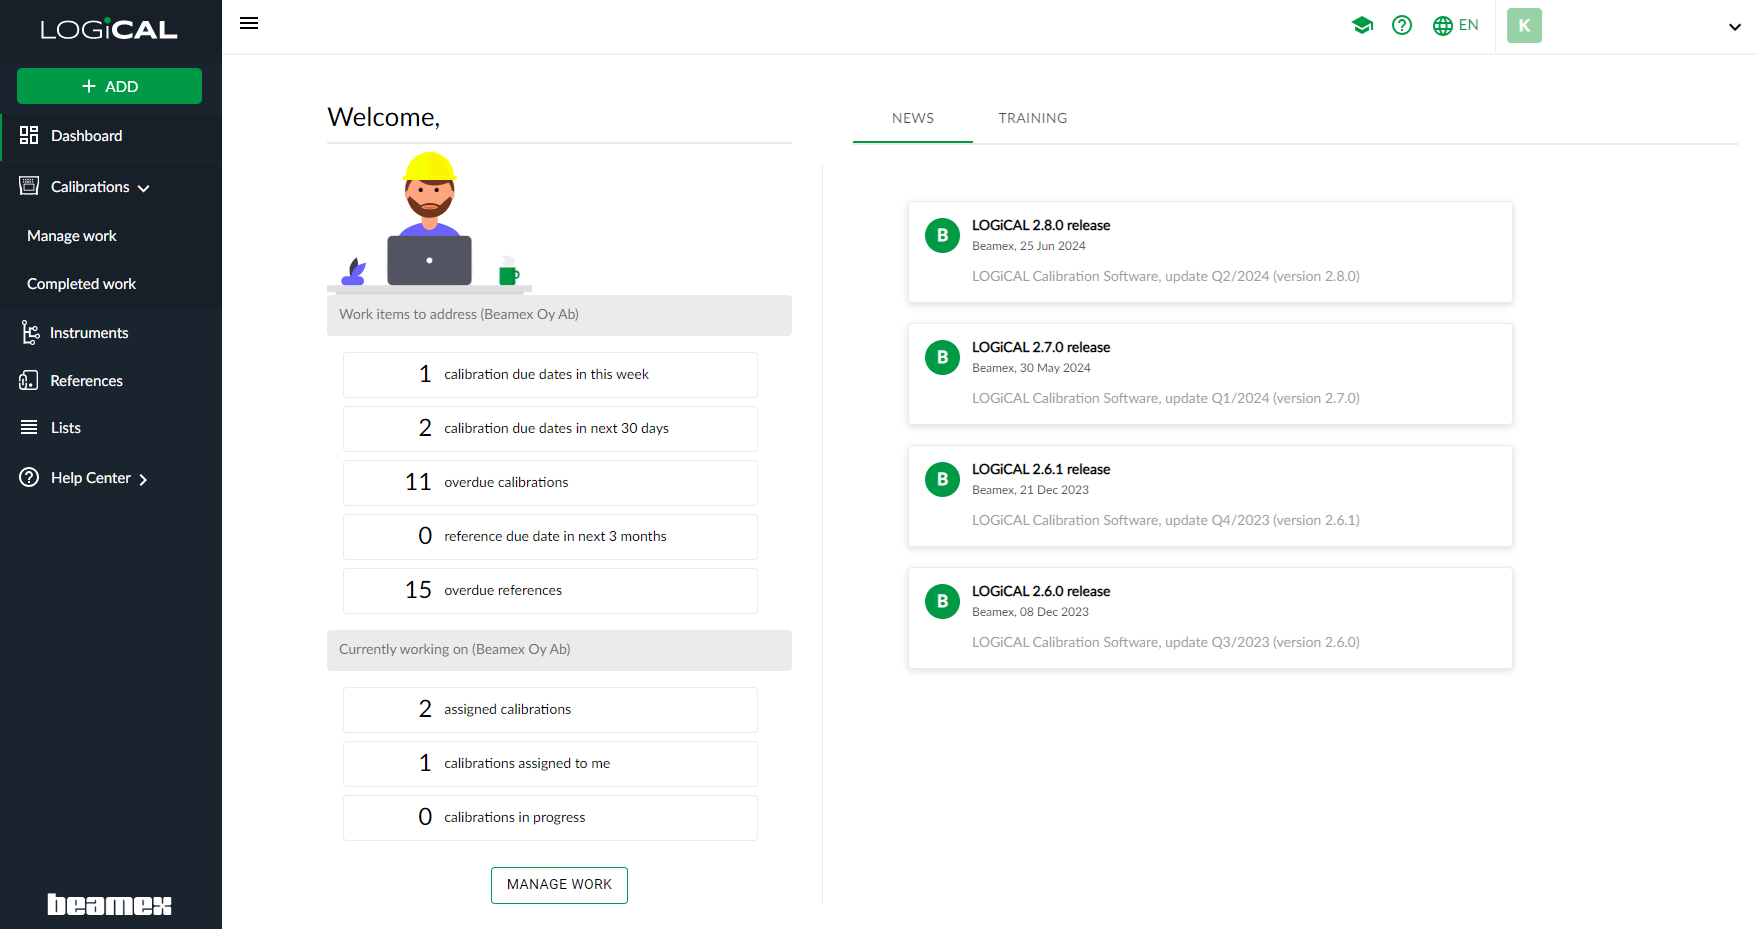The width and height of the screenshot is (1755, 929).
Task: Click Beamex avatar on 2.8.0 release
Action: click(x=942, y=236)
